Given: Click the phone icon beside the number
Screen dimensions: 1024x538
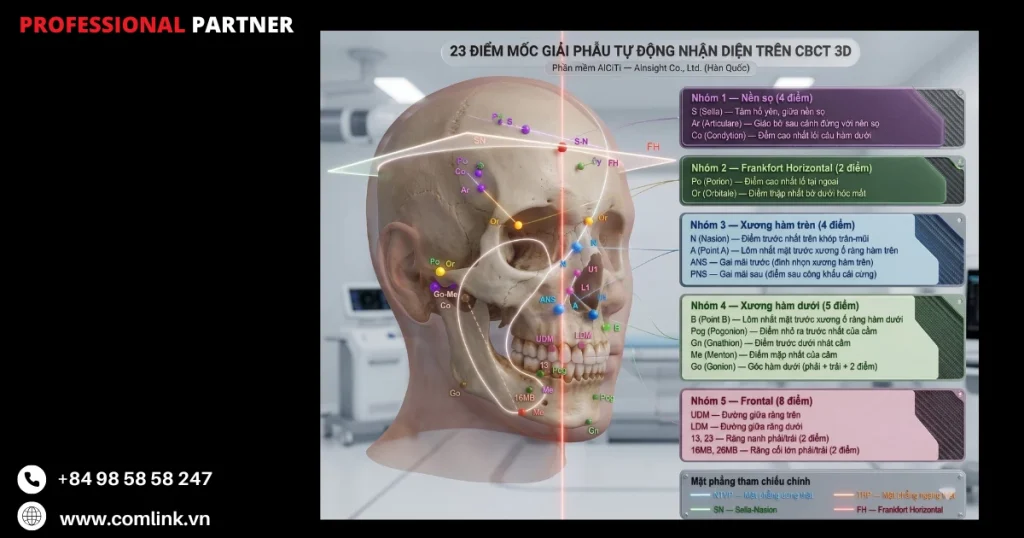Looking at the screenshot, I should coord(32,479).
